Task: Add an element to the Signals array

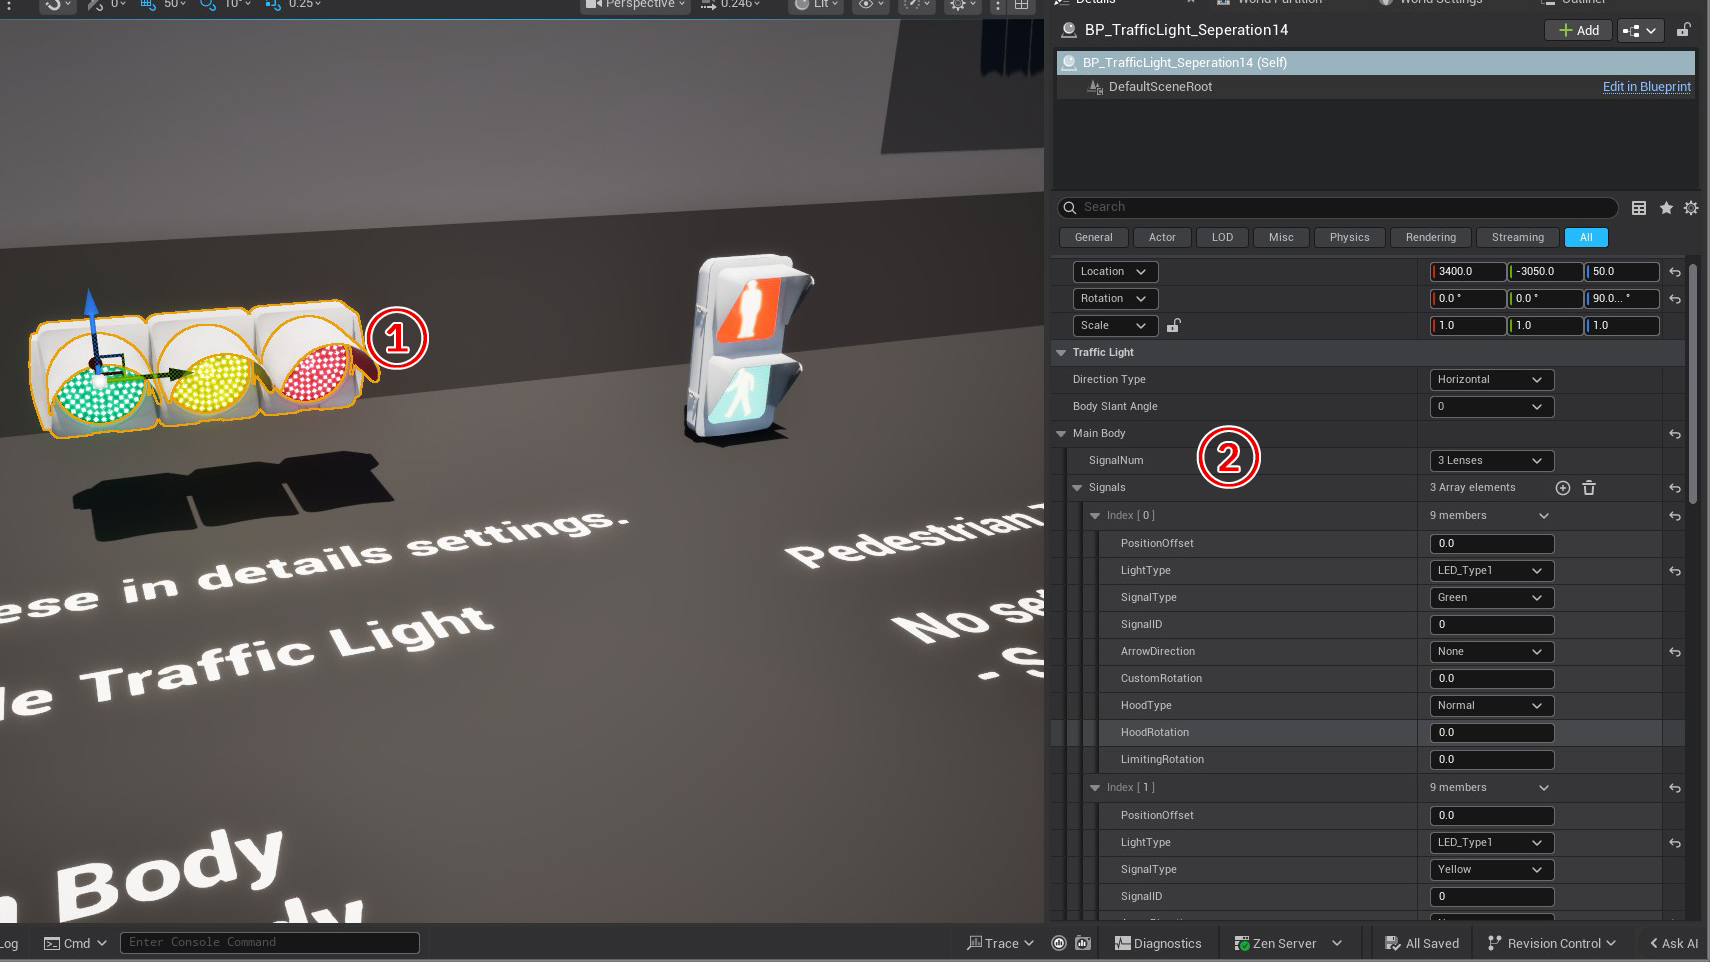Action: coord(1563,488)
